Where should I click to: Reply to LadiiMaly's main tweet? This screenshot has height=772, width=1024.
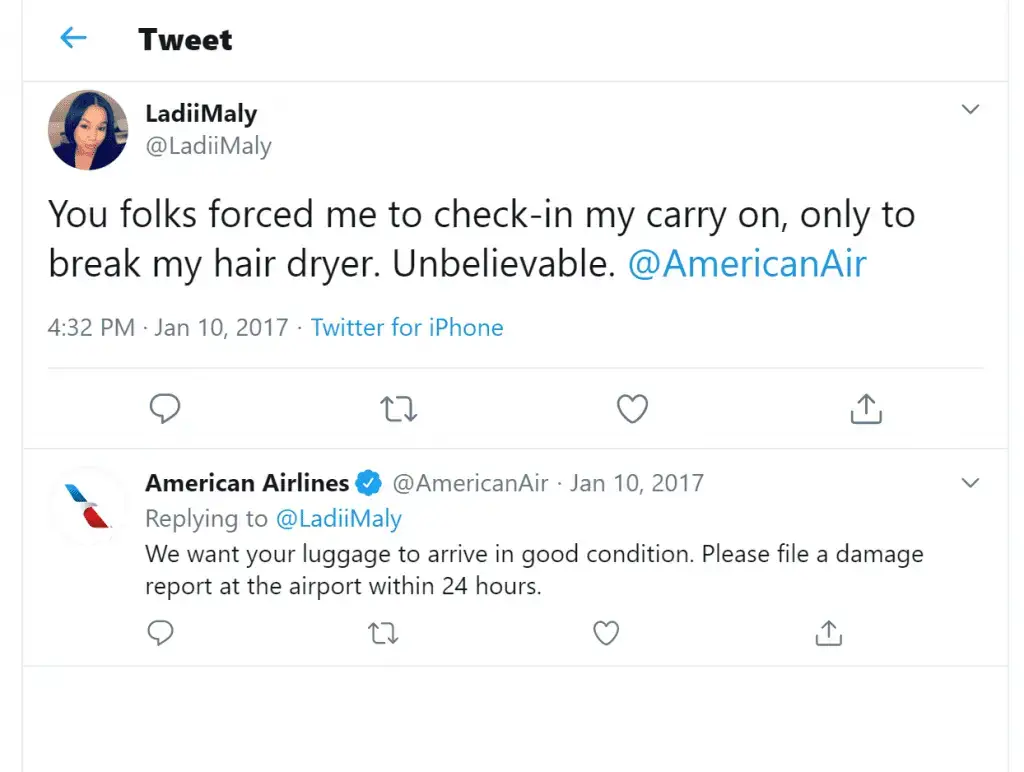(164, 409)
